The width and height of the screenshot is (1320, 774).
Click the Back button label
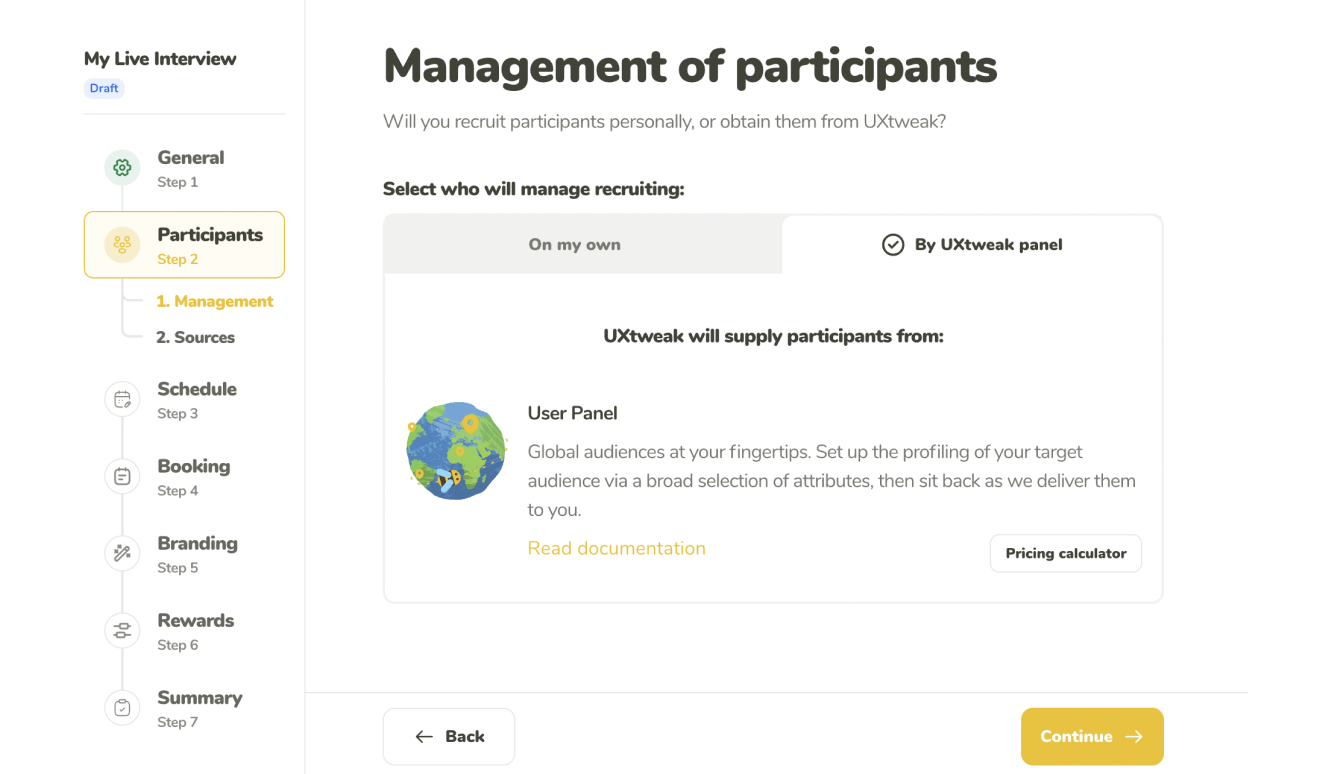click(465, 737)
